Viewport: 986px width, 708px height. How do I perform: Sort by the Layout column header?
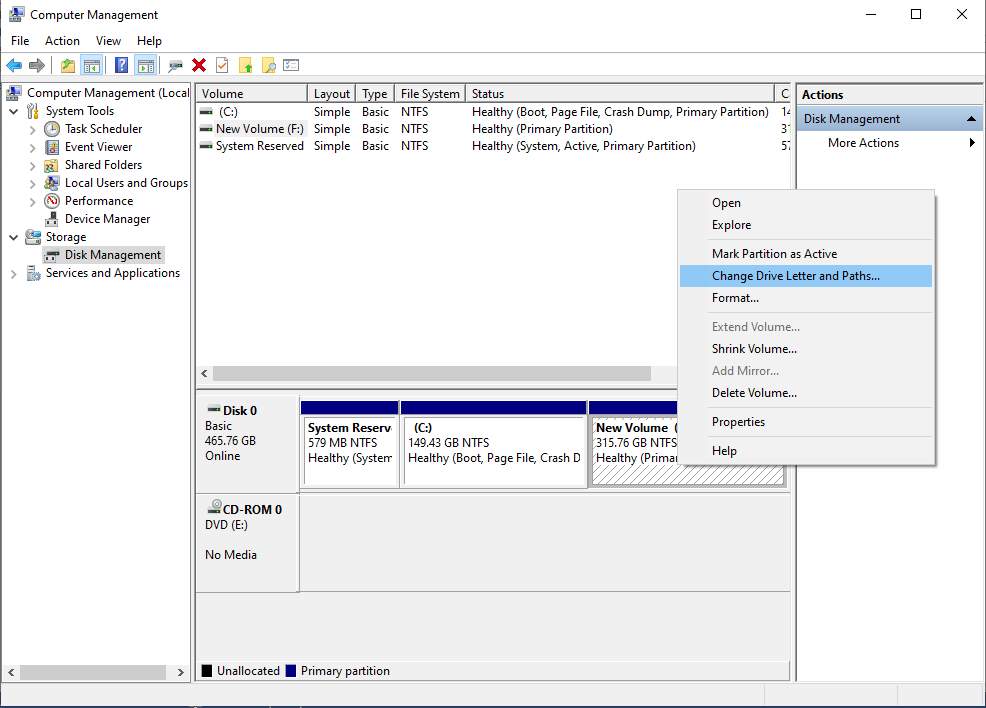(x=331, y=94)
